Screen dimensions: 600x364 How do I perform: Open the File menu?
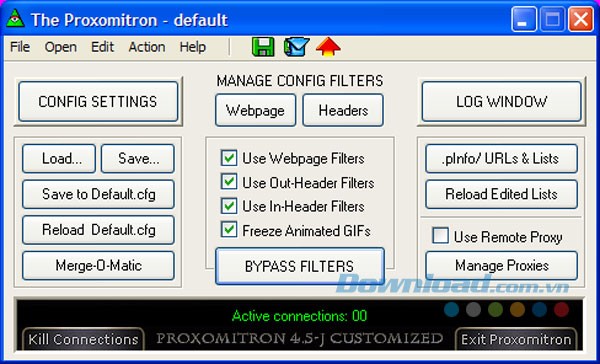(20, 47)
